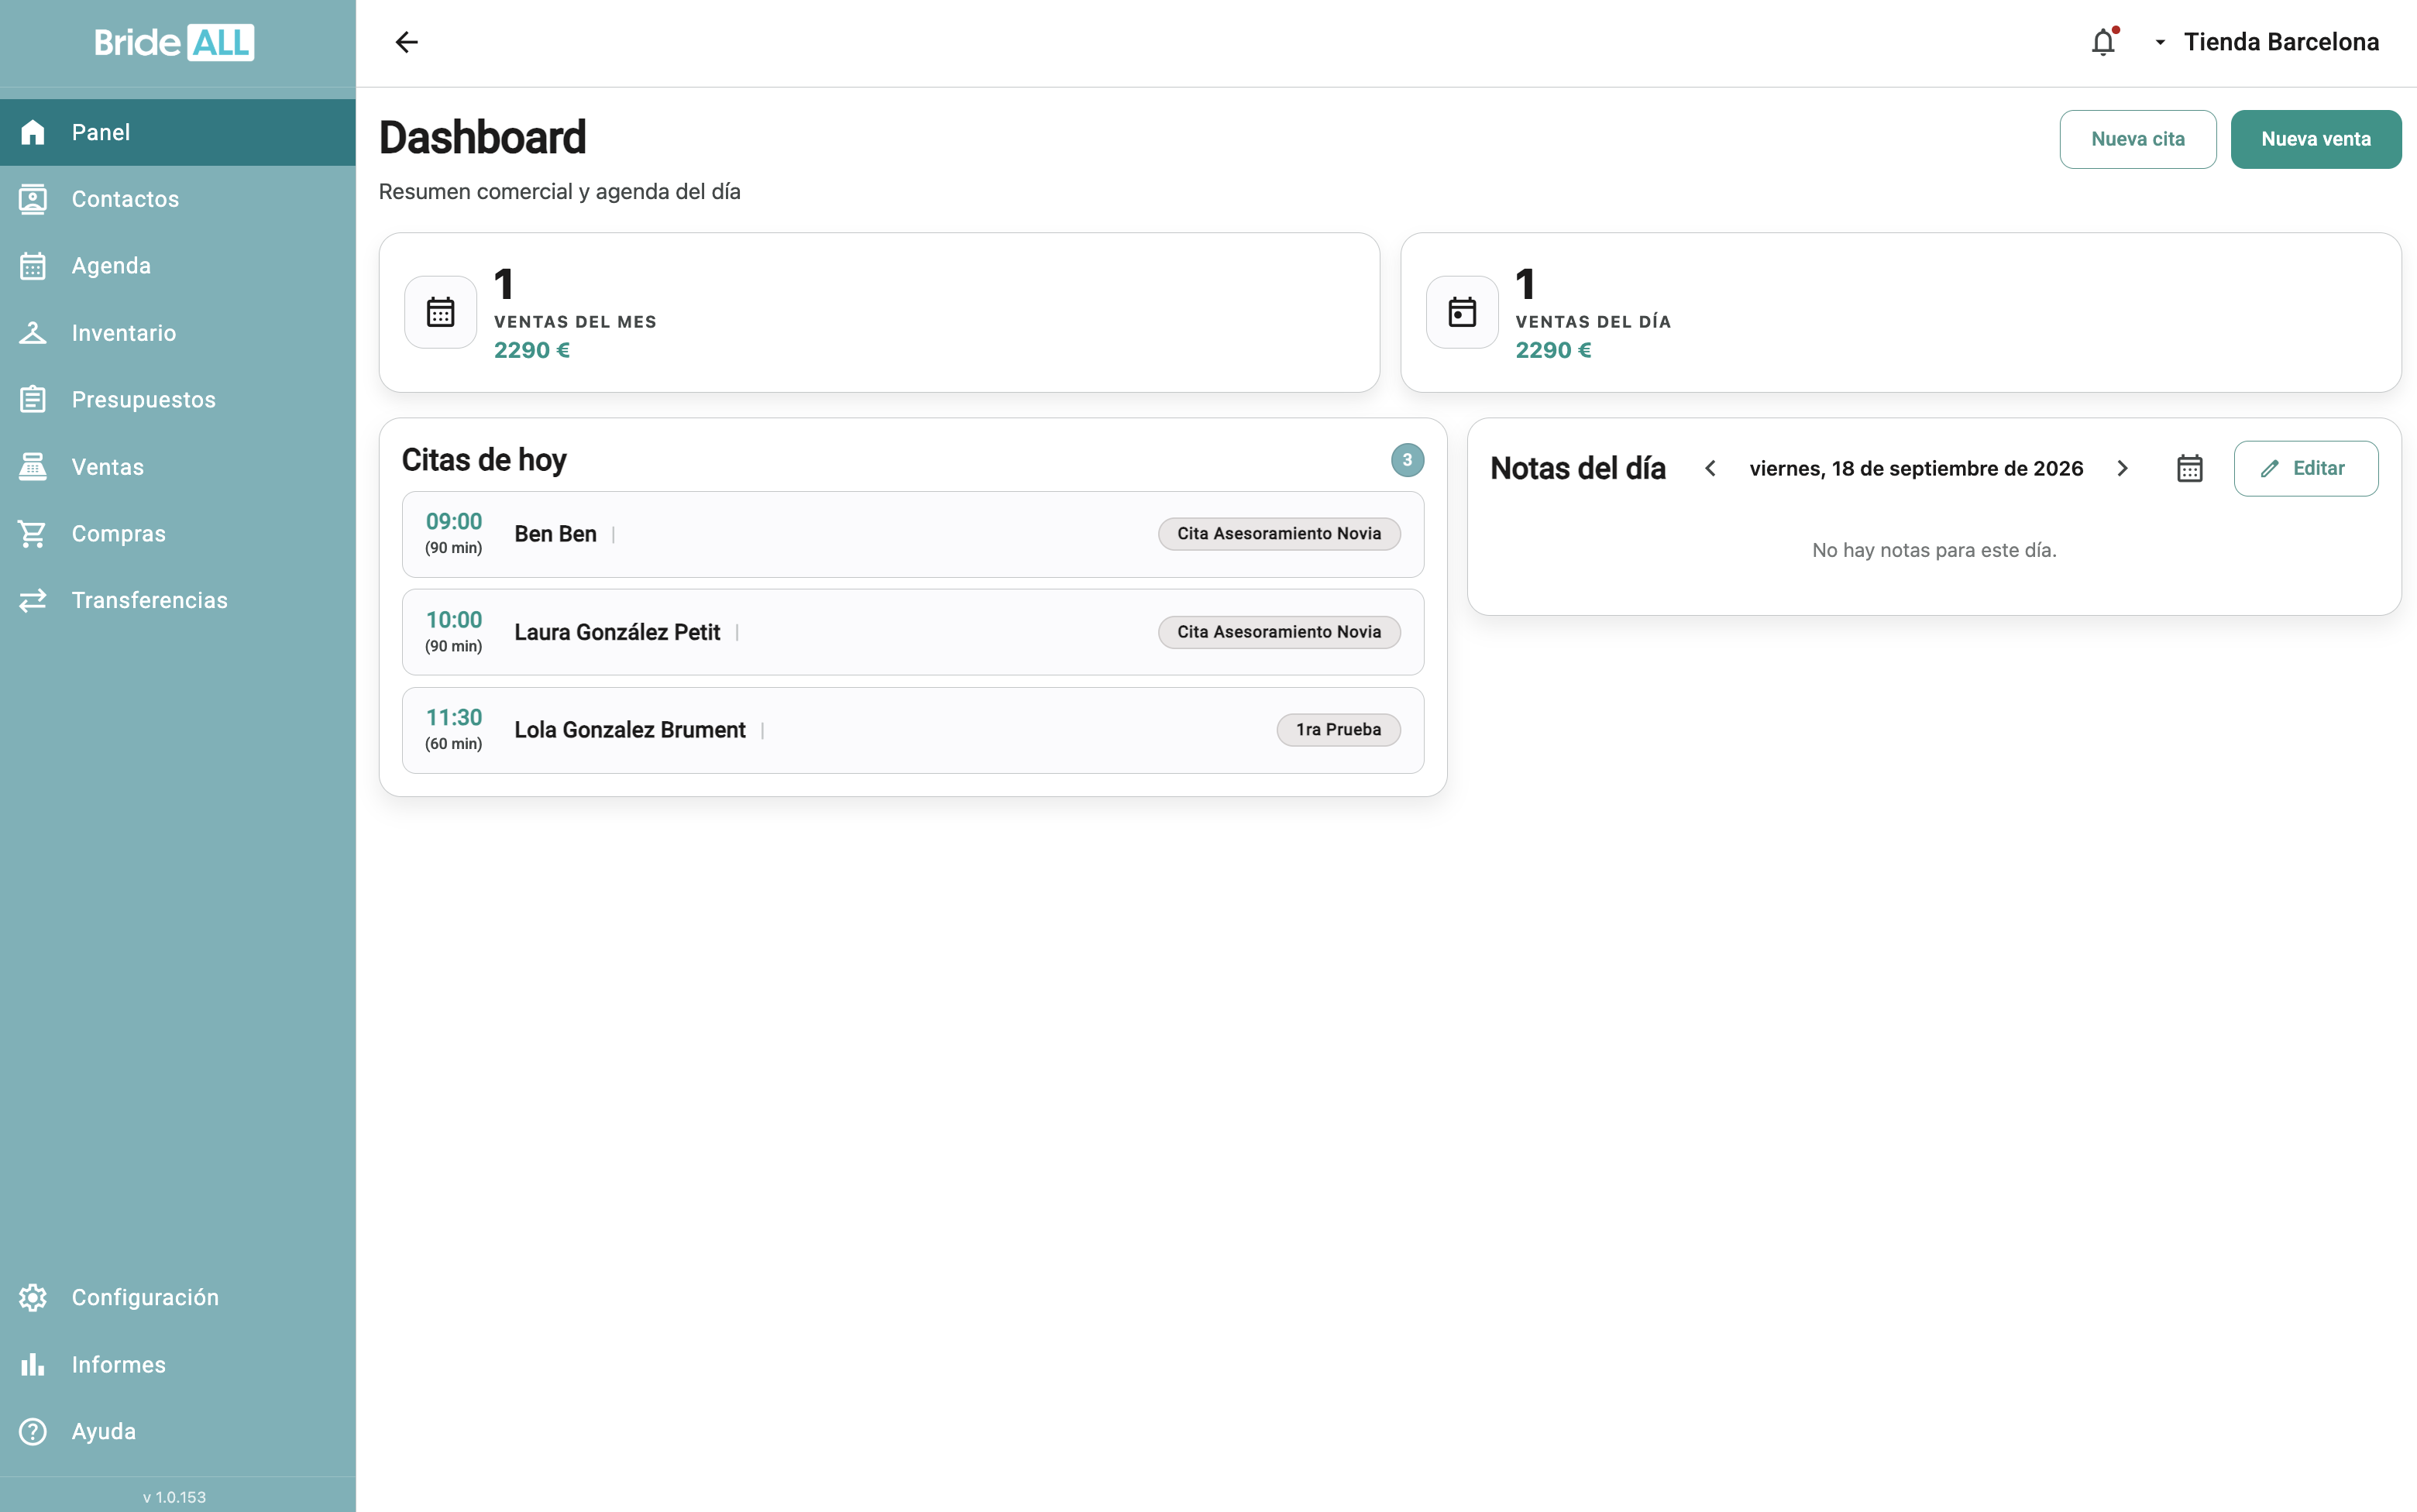This screenshot has width=2417, height=1512.
Task: Click the Editar notes button
Action: [x=2306, y=468]
